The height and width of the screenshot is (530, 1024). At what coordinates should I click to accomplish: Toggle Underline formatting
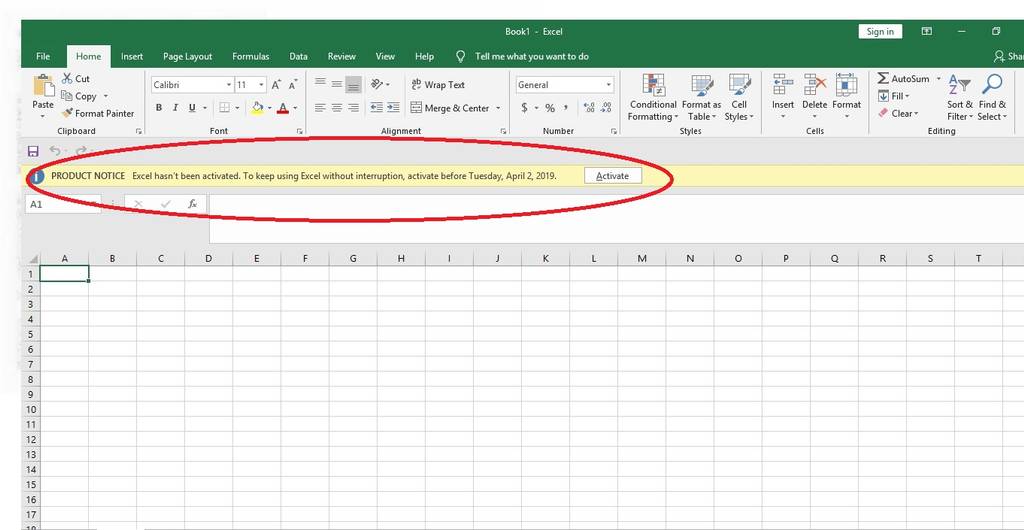pos(192,108)
